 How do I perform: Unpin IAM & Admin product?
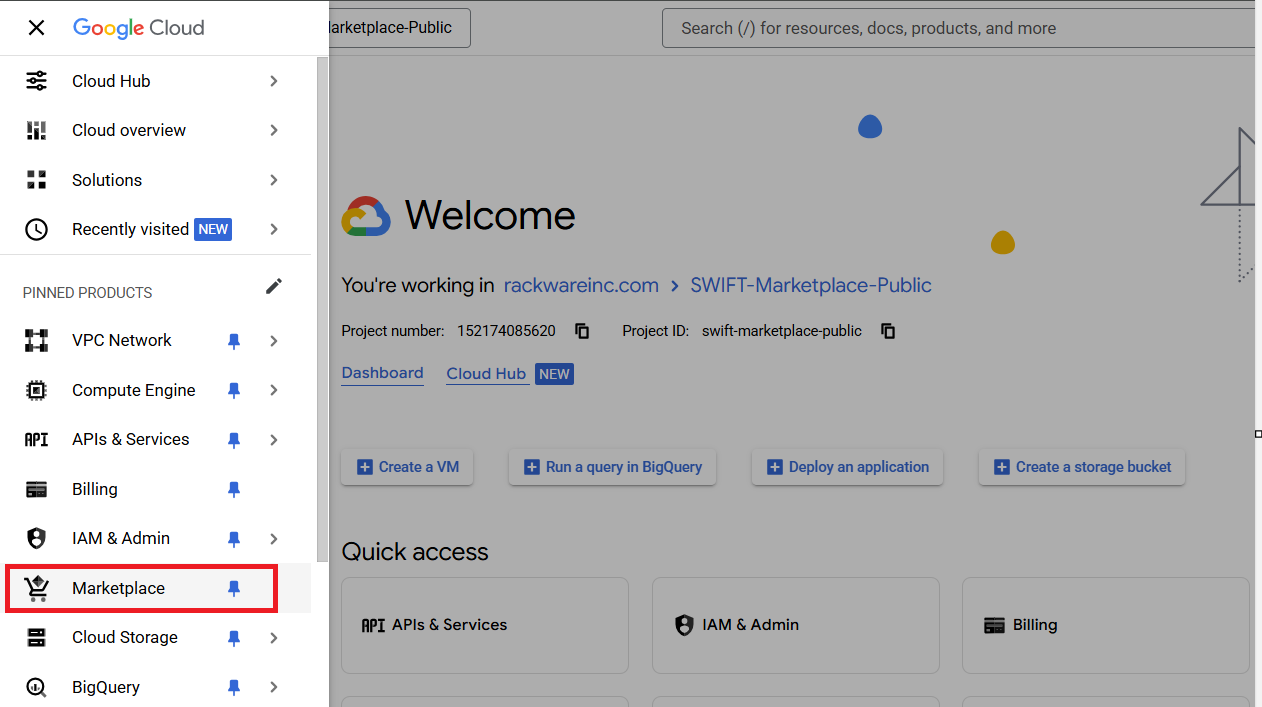pyautogui.click(x=234, y=539)
